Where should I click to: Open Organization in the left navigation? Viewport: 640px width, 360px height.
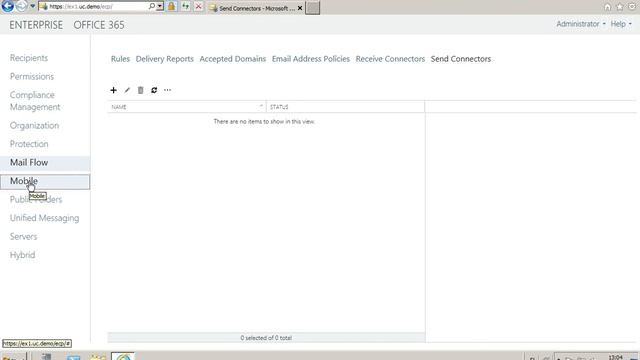click(x=34, y=125)
